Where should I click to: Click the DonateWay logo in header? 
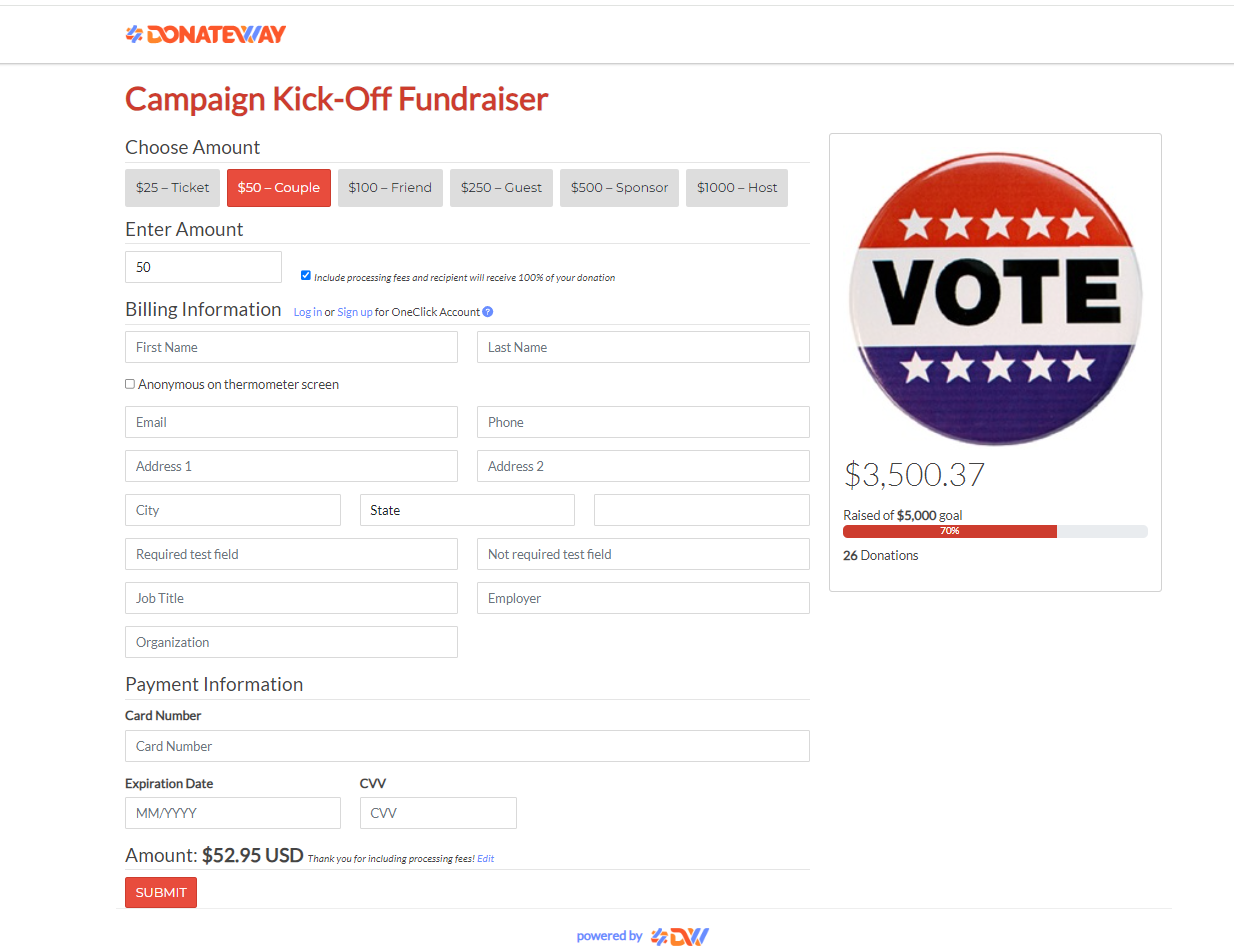pos(206,34)
